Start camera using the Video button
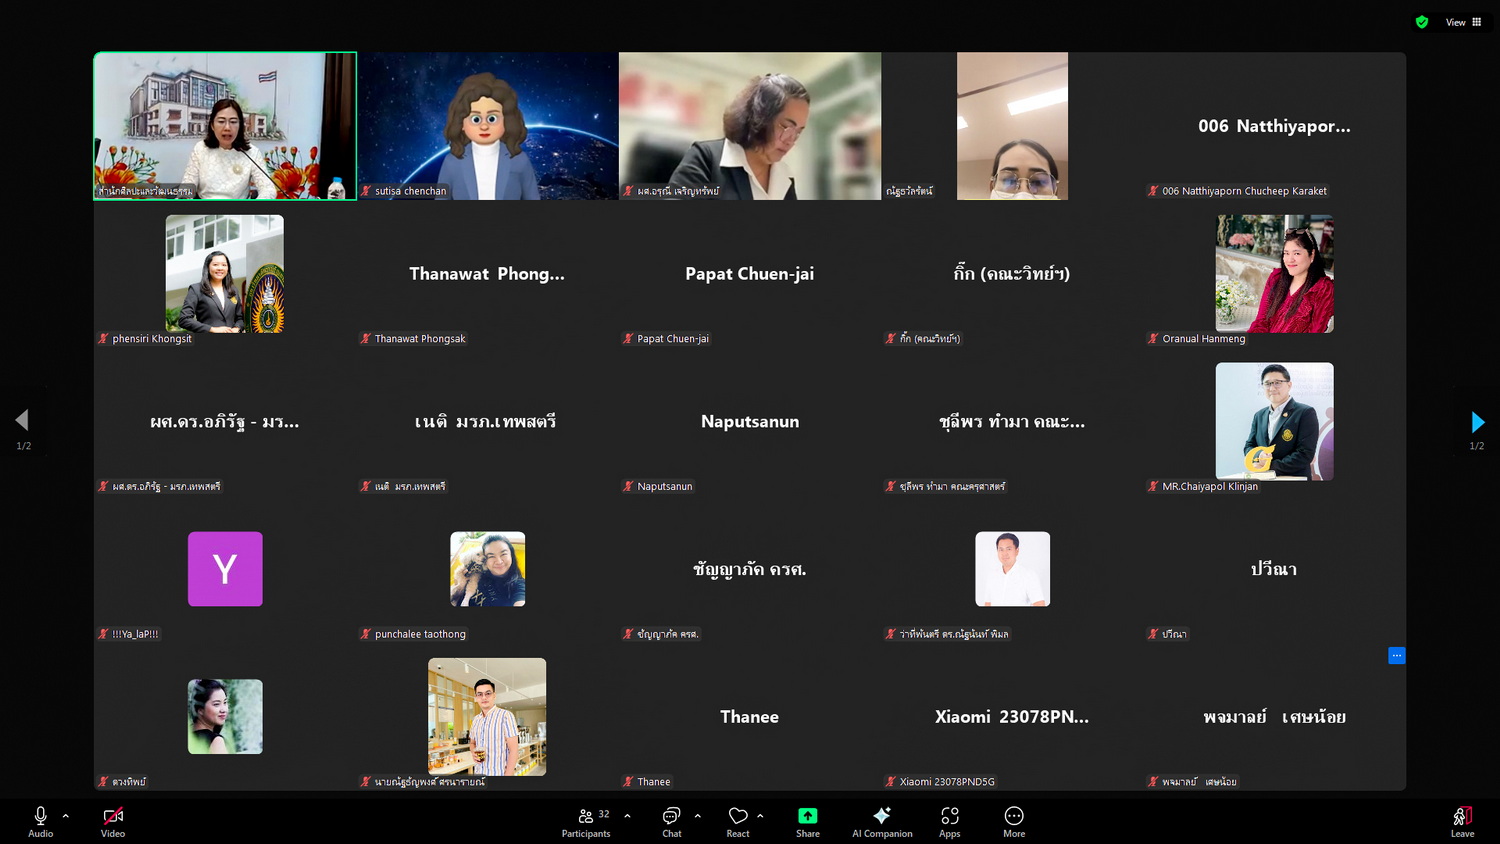The image size is (1500, 844). (x=113, y=821)
